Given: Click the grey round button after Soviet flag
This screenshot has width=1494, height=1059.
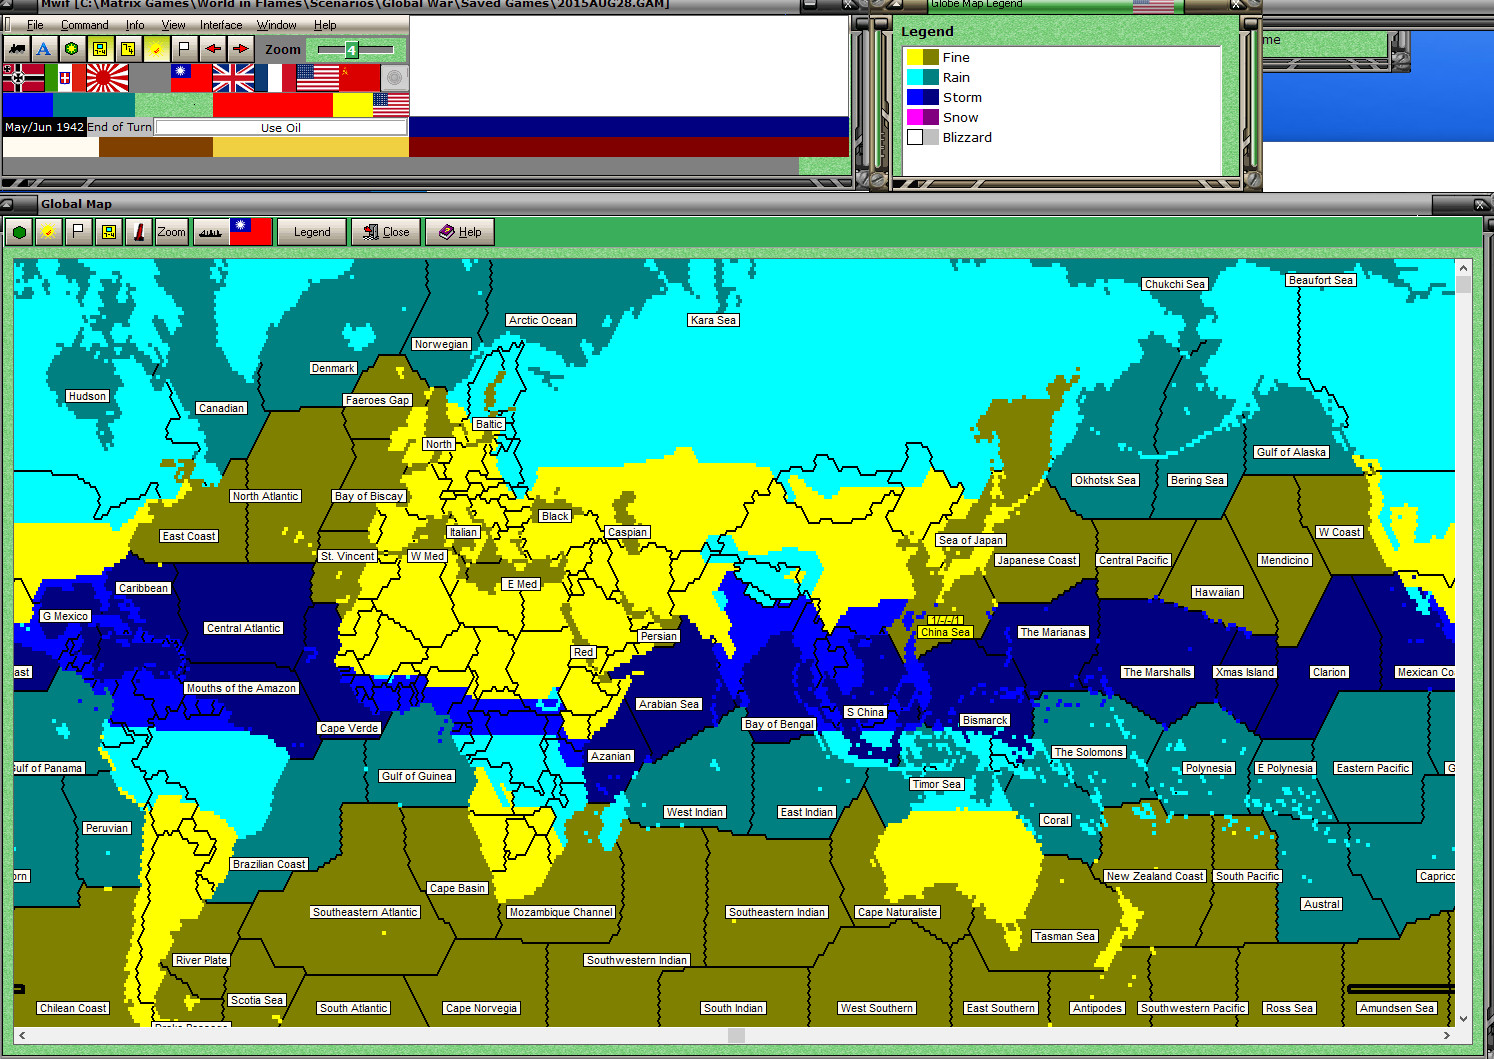Looking at the screenshot, I should tap(395, 78).
